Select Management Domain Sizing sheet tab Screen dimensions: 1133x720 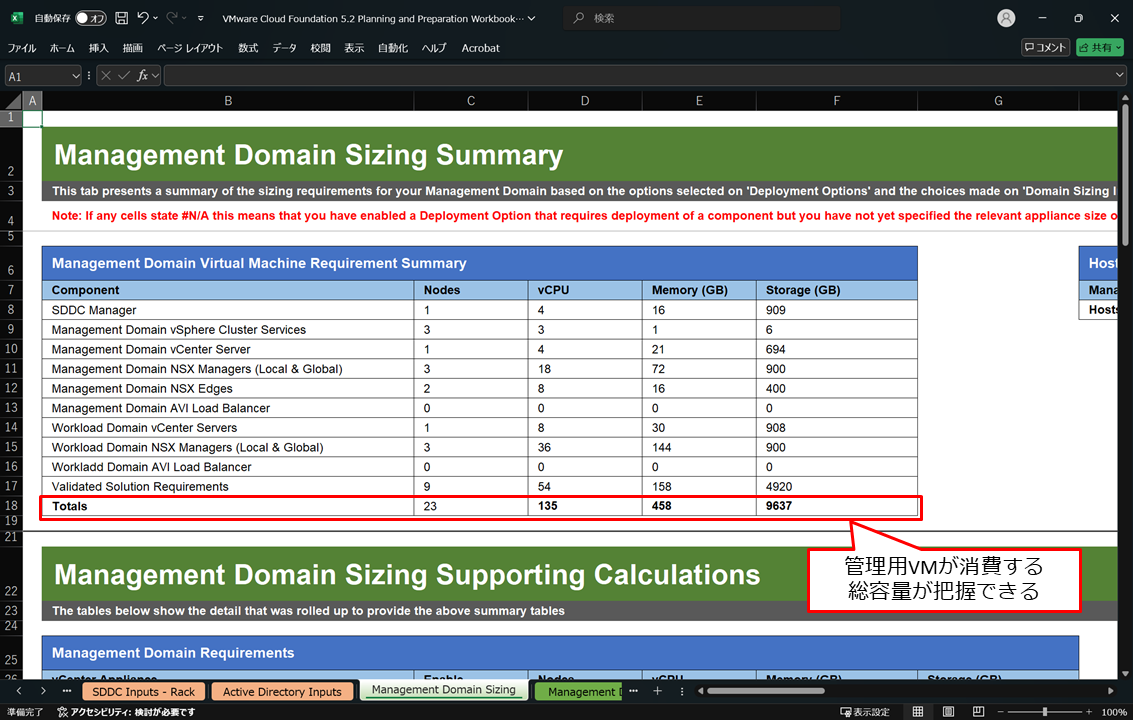pos(444,690)
